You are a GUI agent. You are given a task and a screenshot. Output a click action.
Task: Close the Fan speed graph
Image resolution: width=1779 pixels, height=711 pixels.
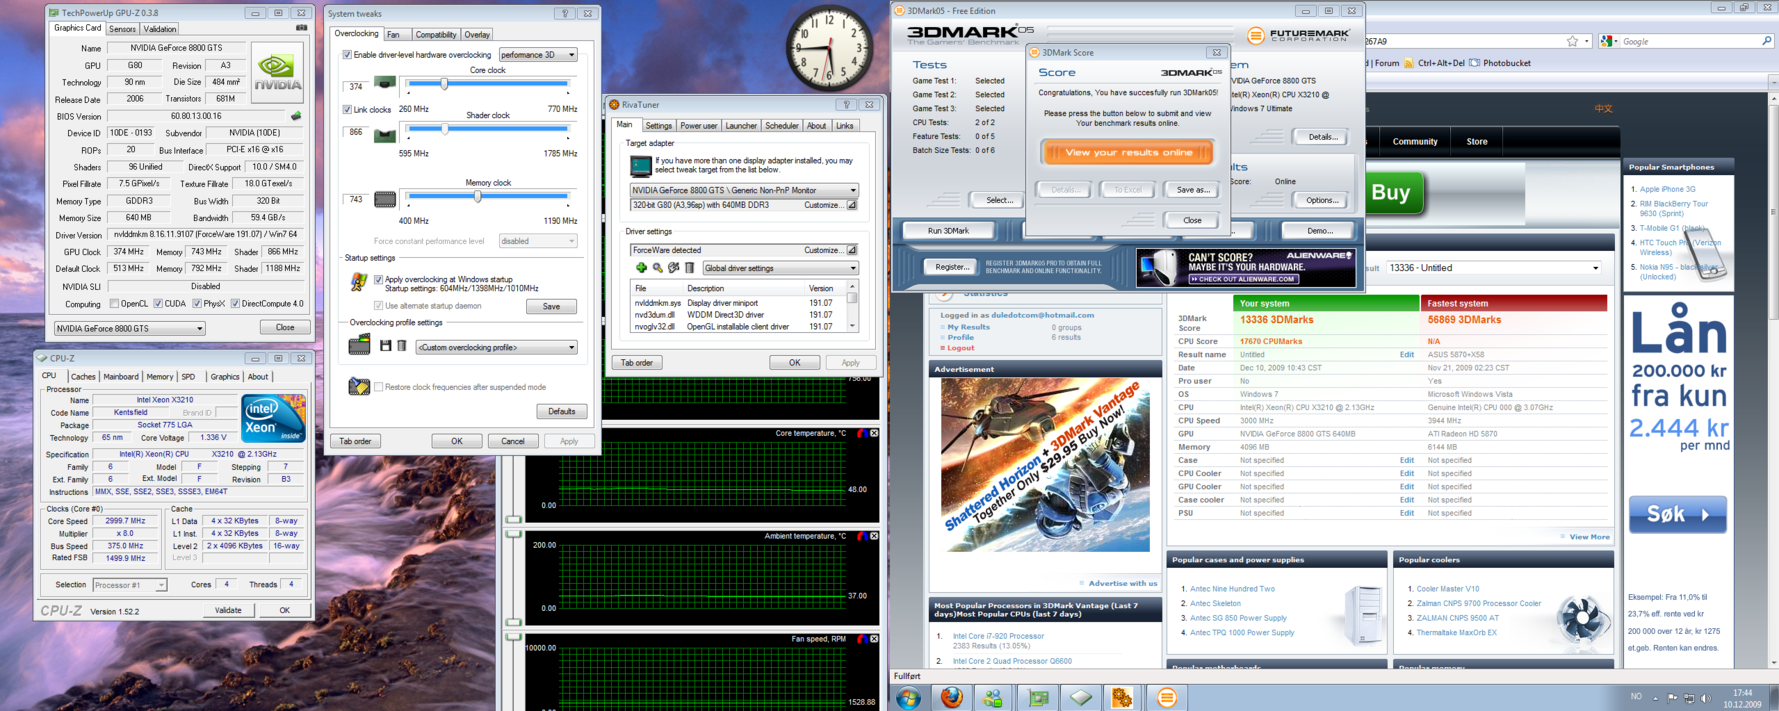click(874, 639)
